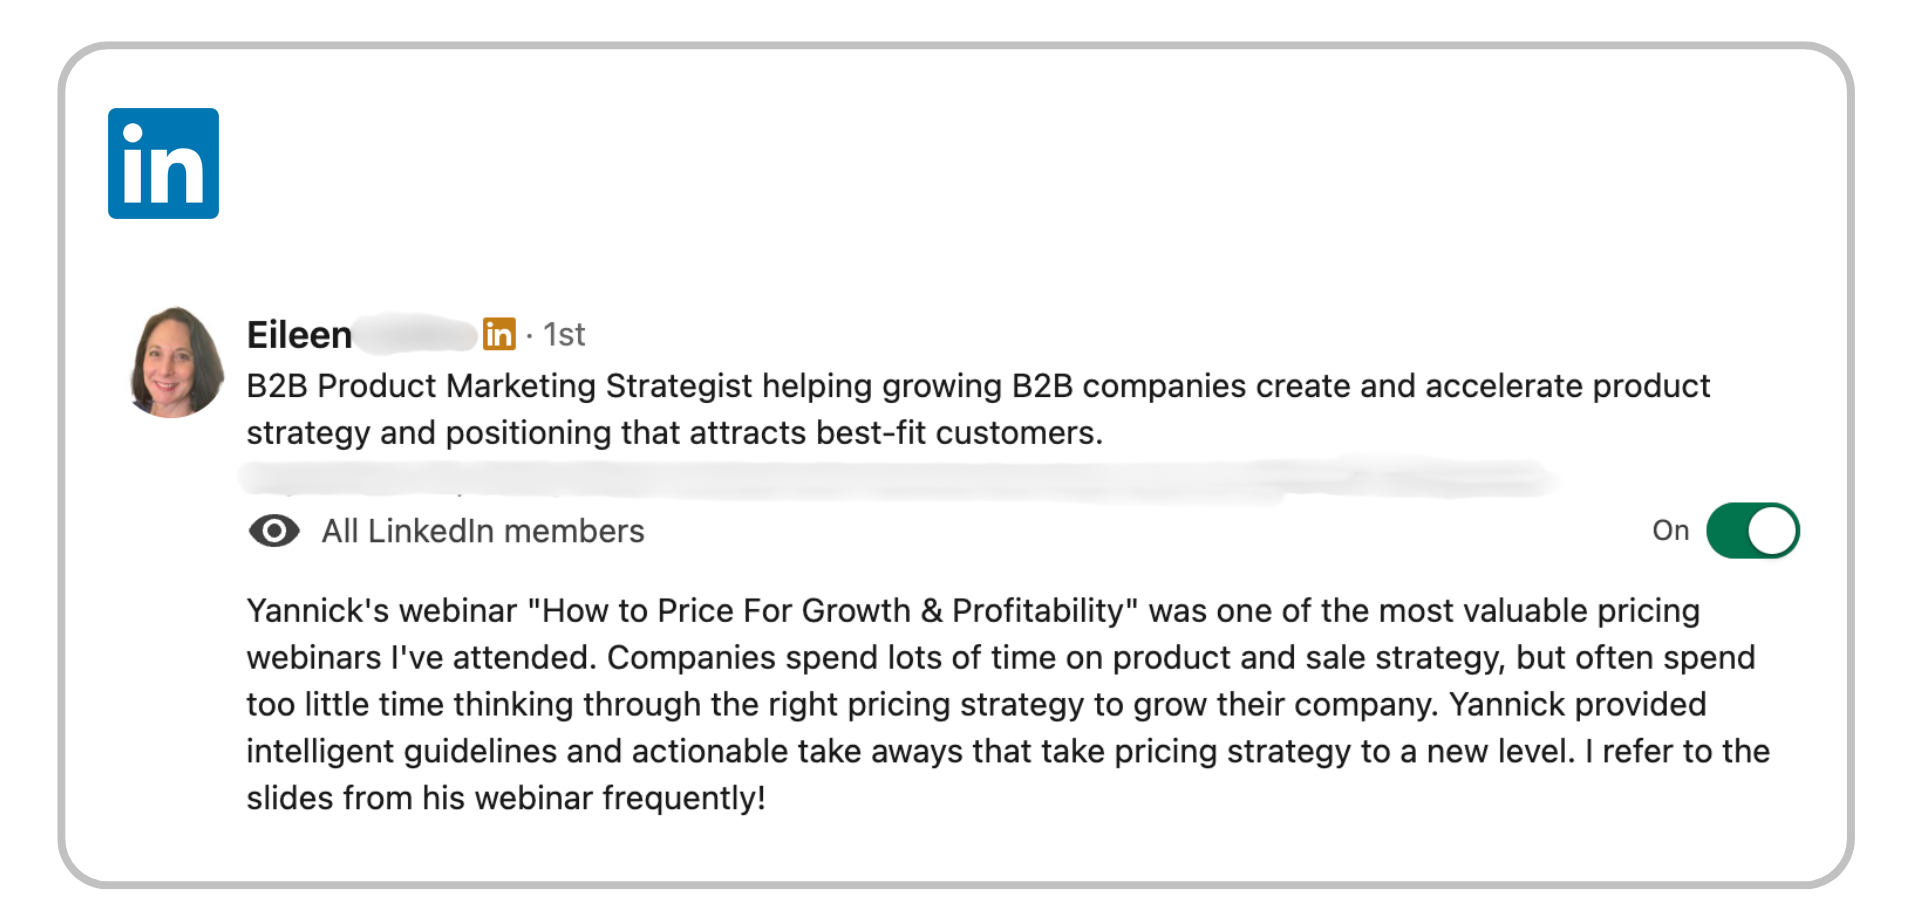Viewport: 1920px width, 916px height.
Task: Click the sentence starting Companies spend lots
Action: (x=1181, y=658)
